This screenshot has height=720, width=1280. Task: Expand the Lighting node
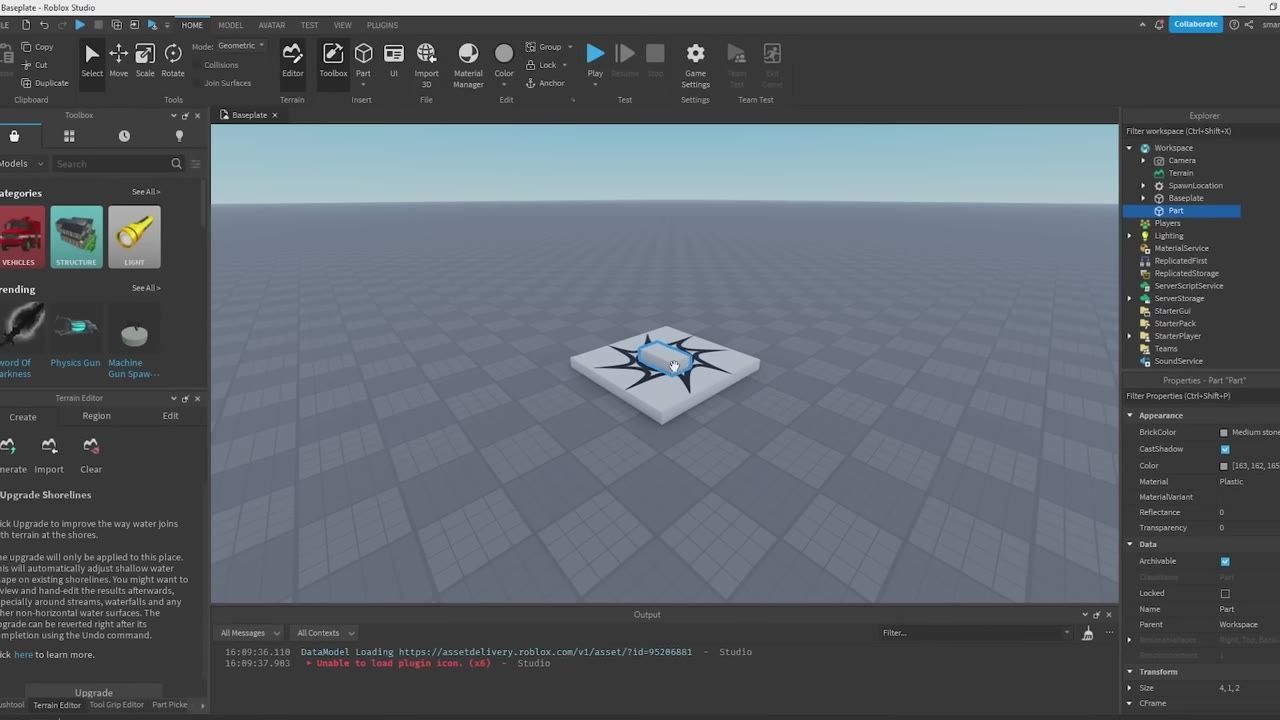click(1130, 236)
